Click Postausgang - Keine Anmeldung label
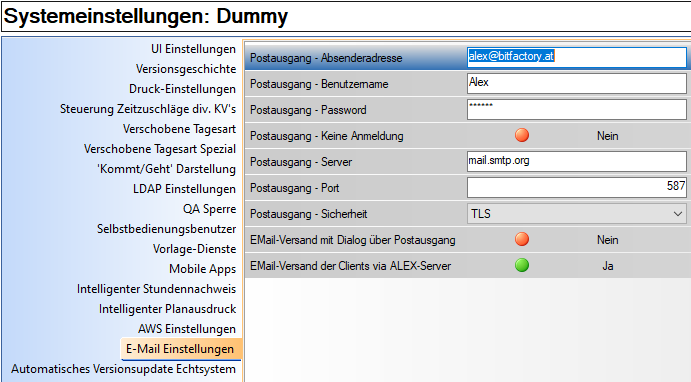The height and width of the screenshot is (382, 691). tap(327, 136)
